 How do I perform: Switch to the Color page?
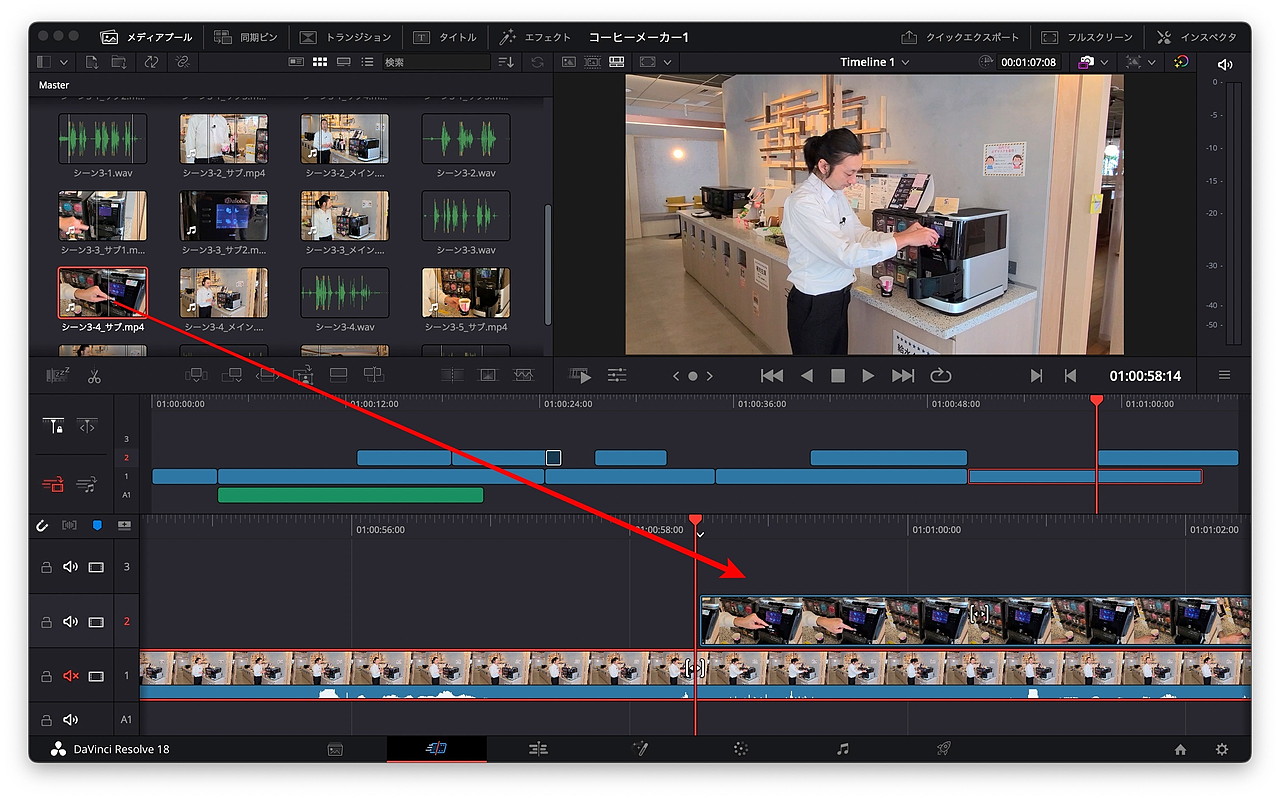point(741,749)
